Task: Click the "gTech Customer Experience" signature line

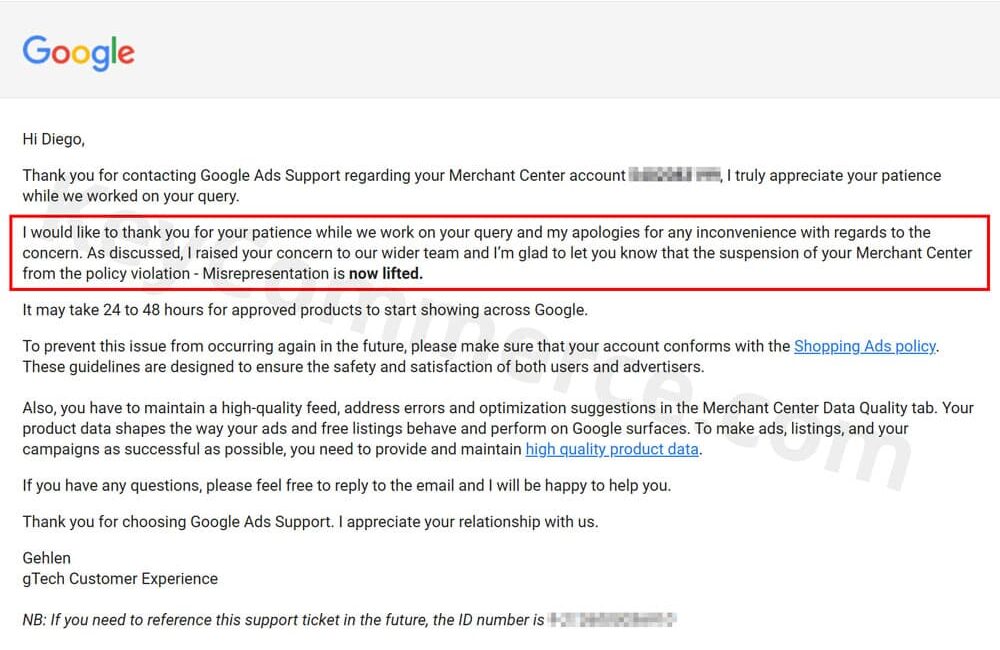Action: (120, 578)
